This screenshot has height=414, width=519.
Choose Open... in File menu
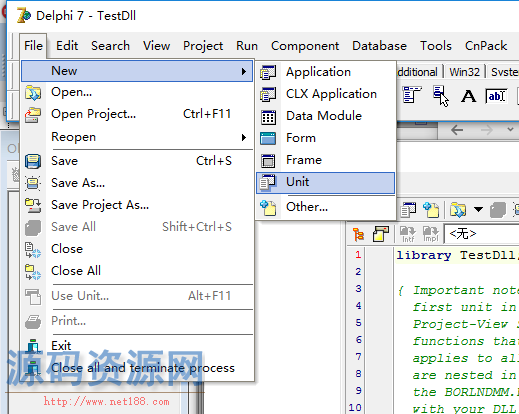tap(137, 92)
